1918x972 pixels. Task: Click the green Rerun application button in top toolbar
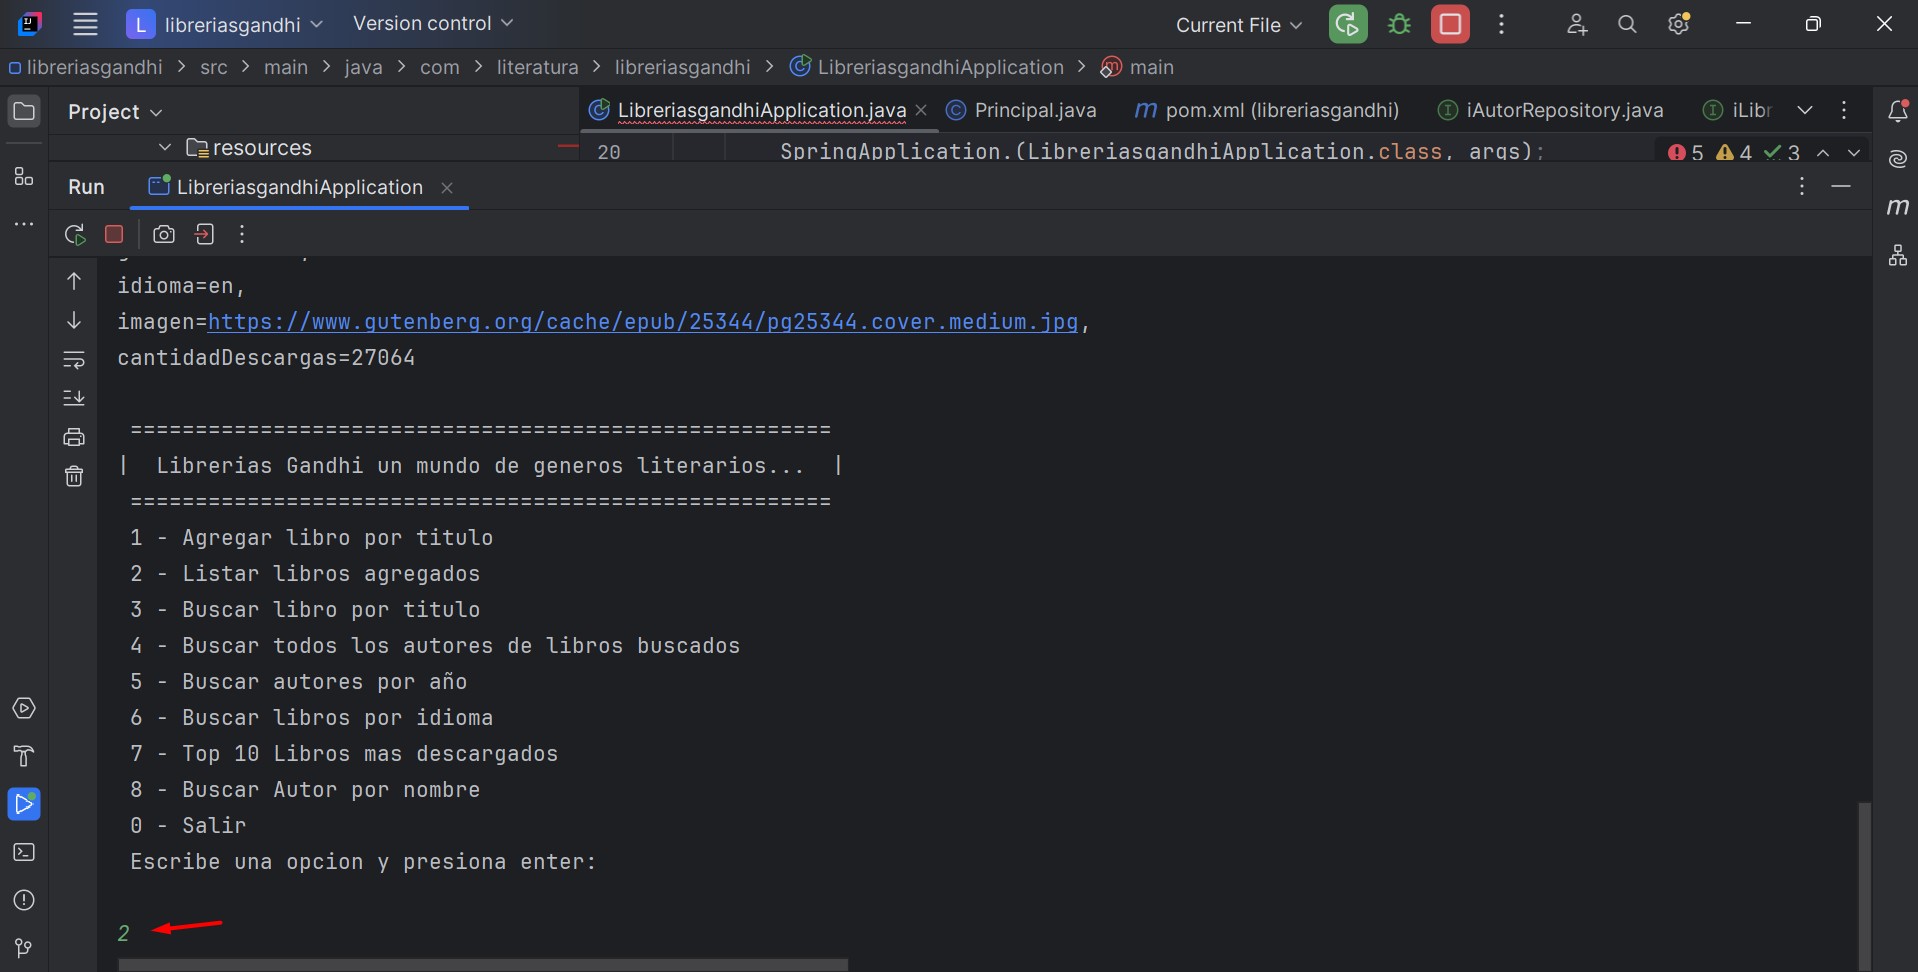coord(1348,24)
